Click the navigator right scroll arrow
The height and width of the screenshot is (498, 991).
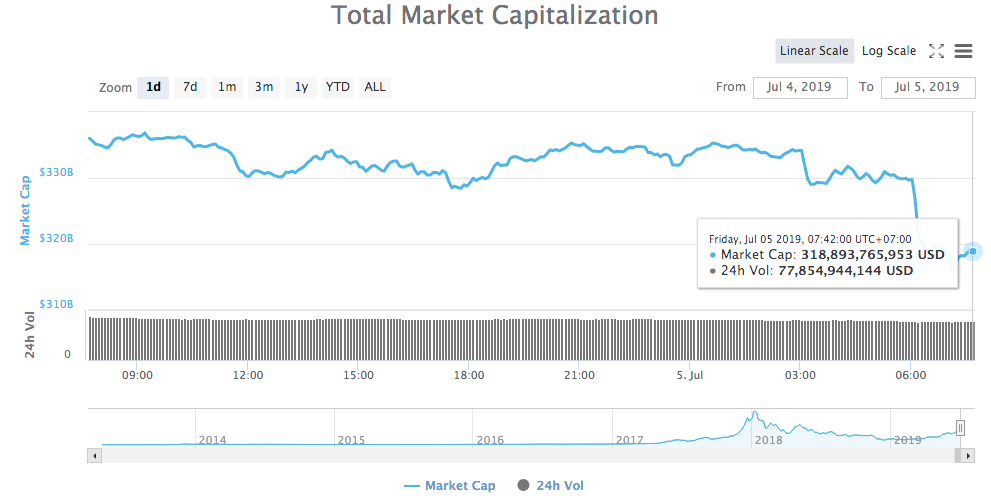point(968,455)
